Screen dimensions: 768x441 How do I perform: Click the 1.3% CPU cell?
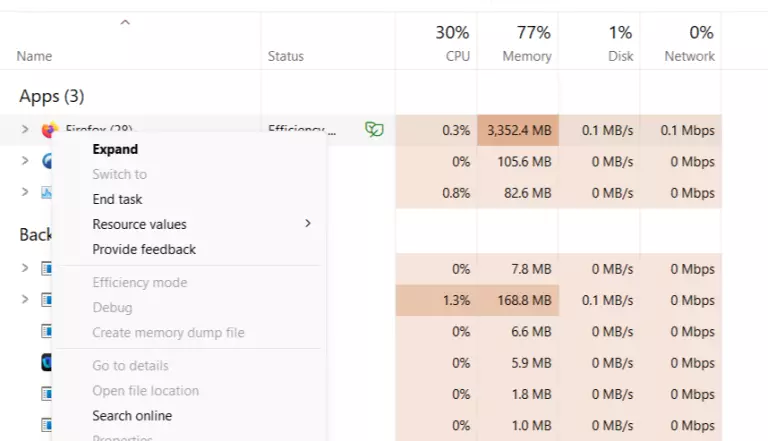point(436,300)
